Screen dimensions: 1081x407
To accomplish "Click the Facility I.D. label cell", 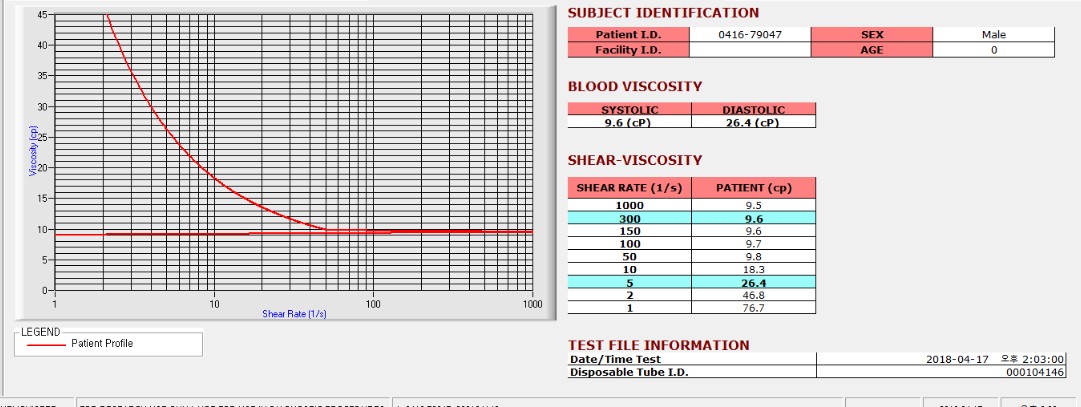I will [x=628, y=50].
